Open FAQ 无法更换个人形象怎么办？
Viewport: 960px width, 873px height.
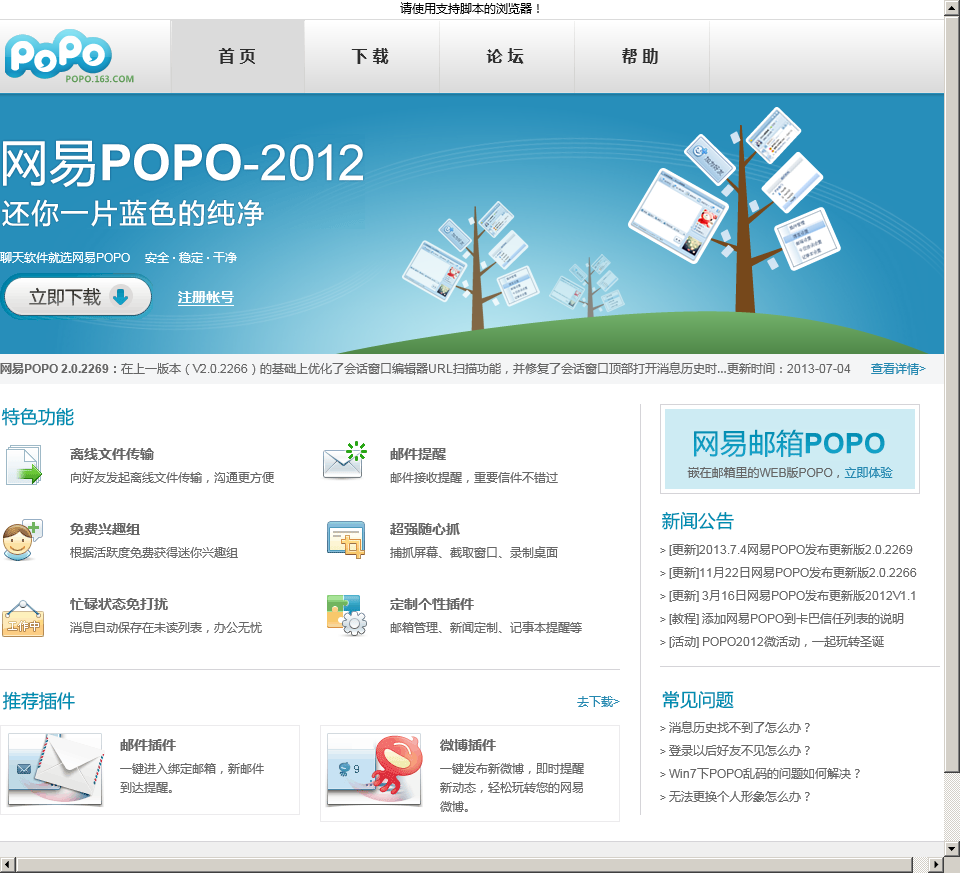click(740, 796)
